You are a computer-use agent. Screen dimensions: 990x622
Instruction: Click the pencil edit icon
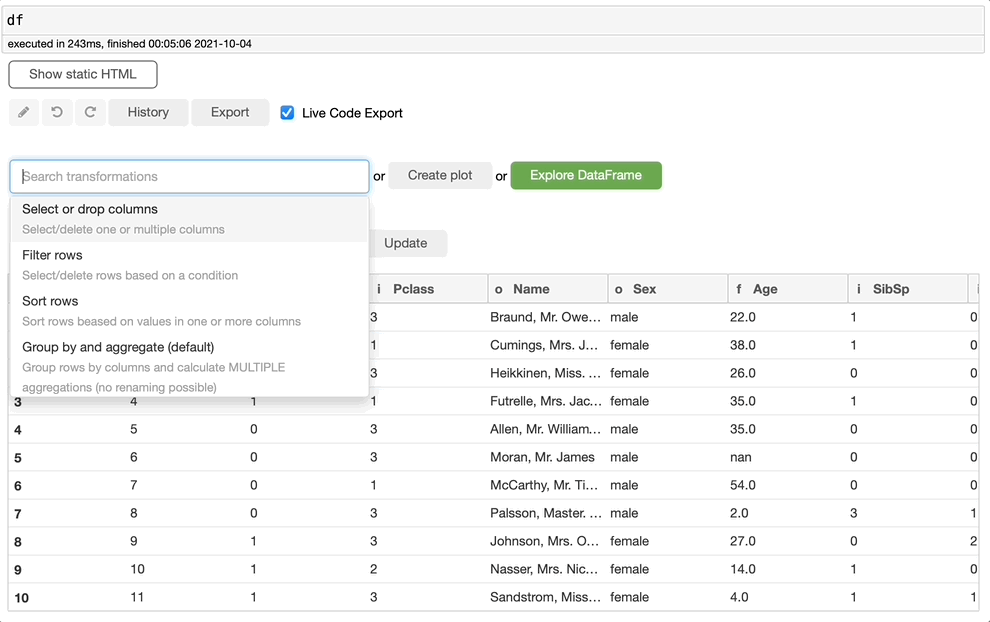pyautogui.click(x=24, y=112)
